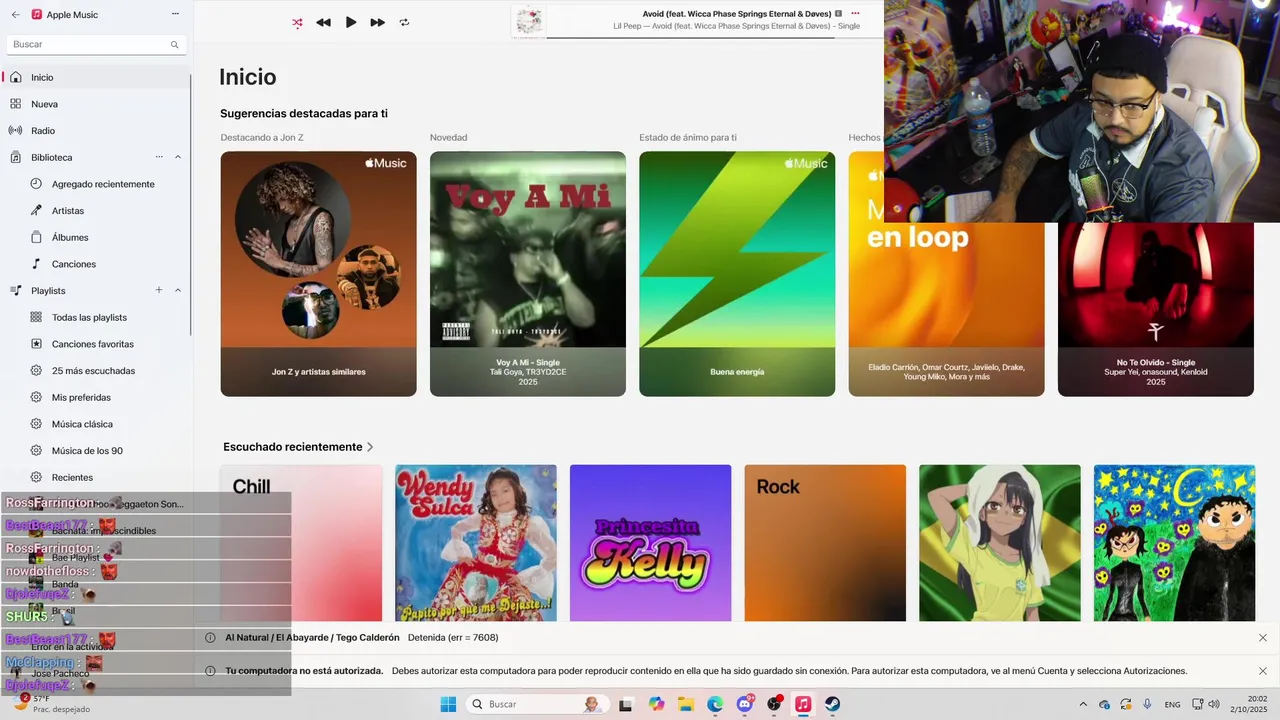The height and width of the screenshot is (720, 1280).
Task: Open Task View on the taskbar
Action: coord(626,704)
